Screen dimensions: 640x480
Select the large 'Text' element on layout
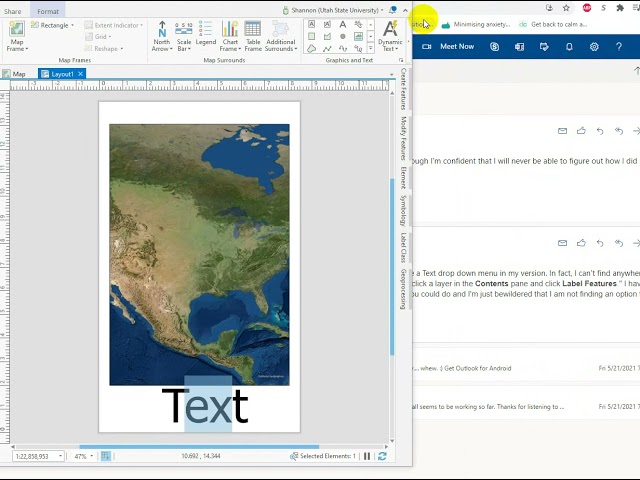click(205, 406)
